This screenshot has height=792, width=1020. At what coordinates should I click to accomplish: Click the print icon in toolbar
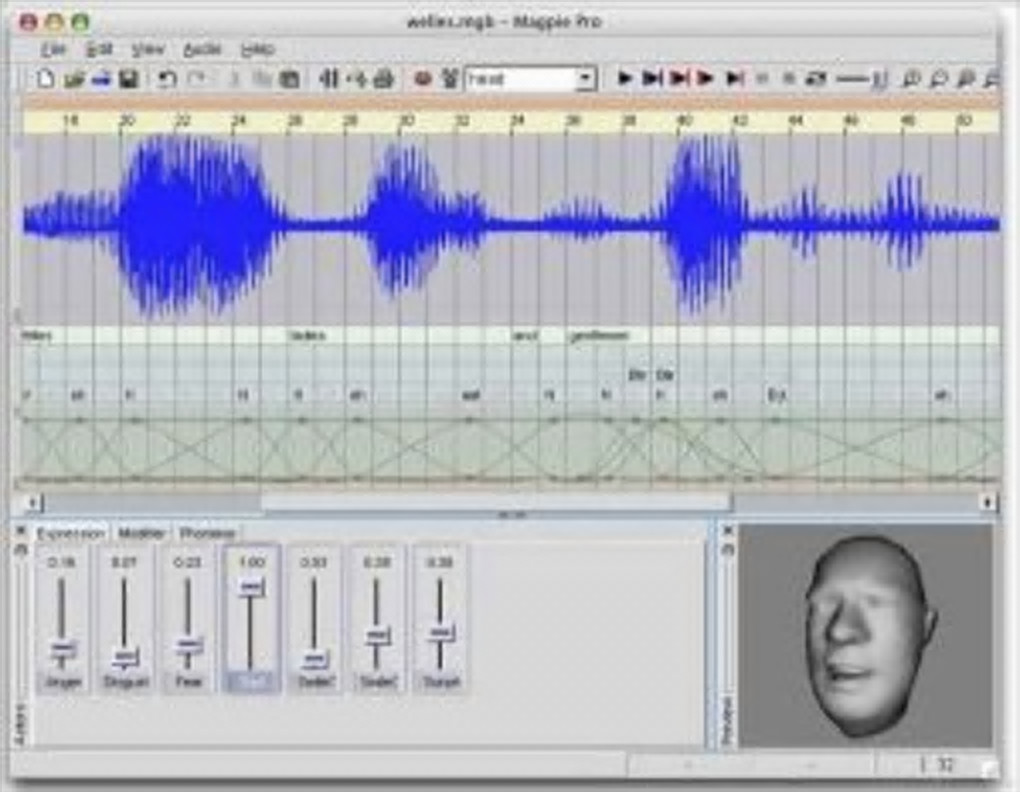pos(384,79)
